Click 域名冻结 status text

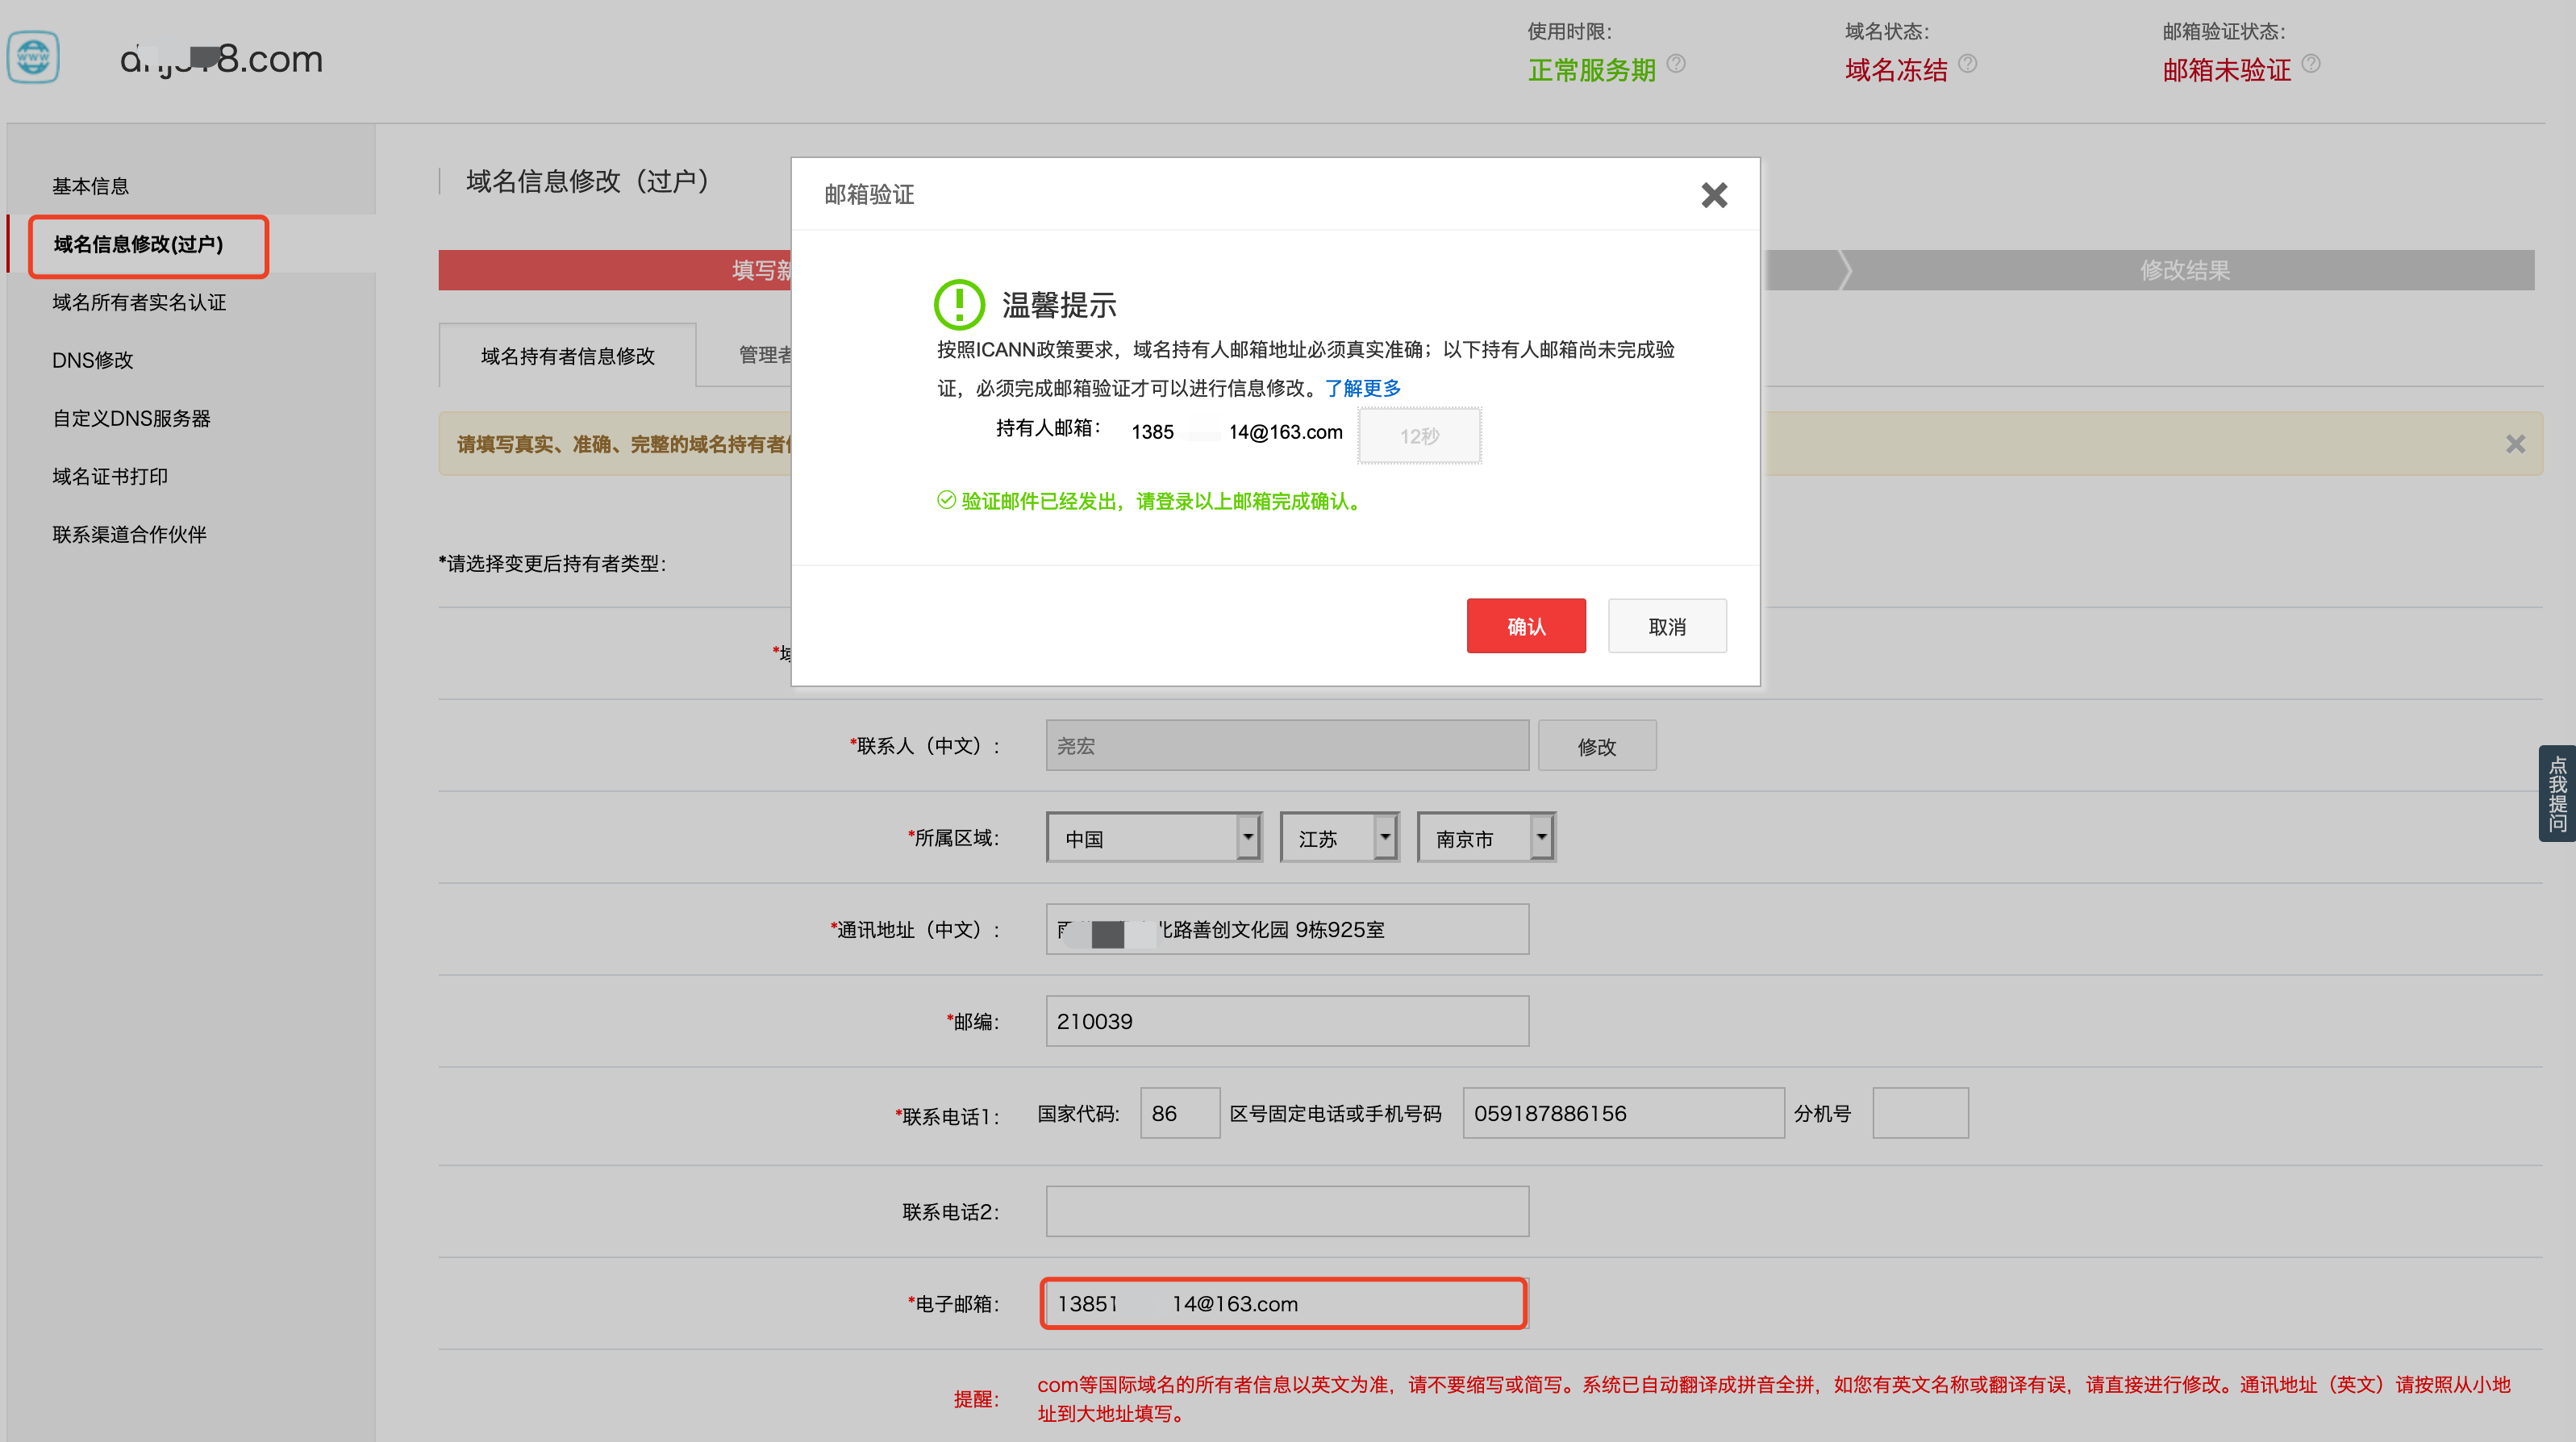1896,70
